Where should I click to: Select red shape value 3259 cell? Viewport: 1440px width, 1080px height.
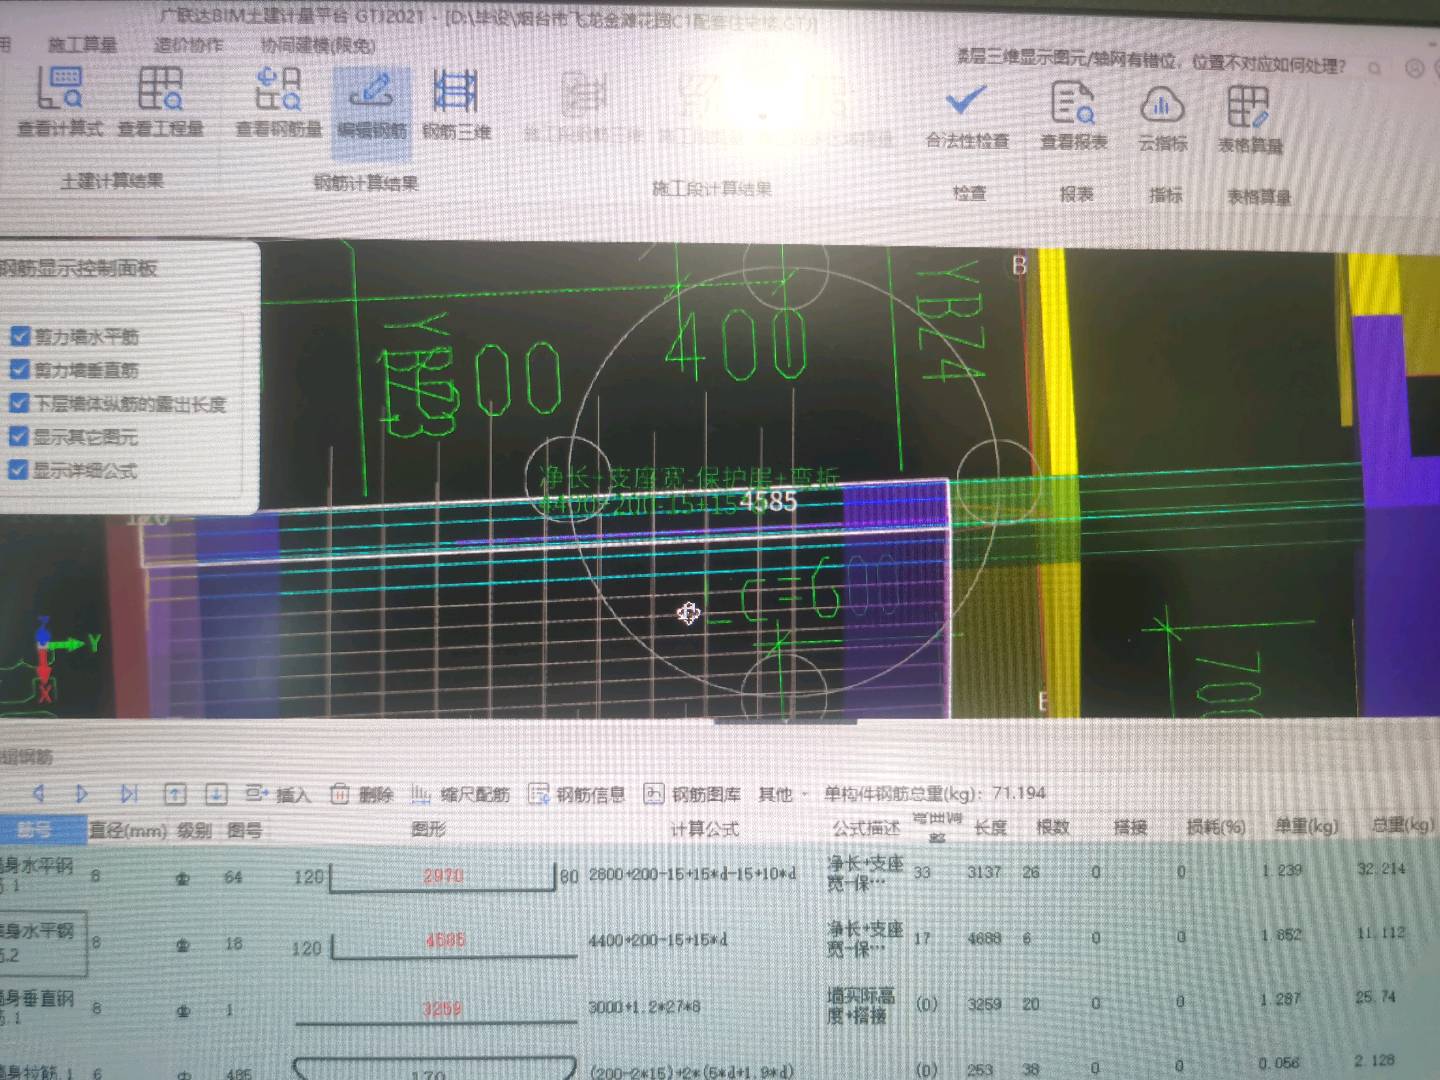coord(441,1009)
